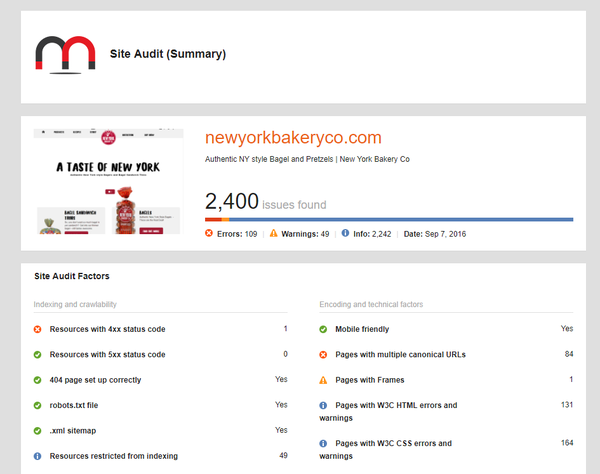Click info icon beside W3C CSS errors
The width and height of the screenshot is (600, 474).
pos(323,443)
